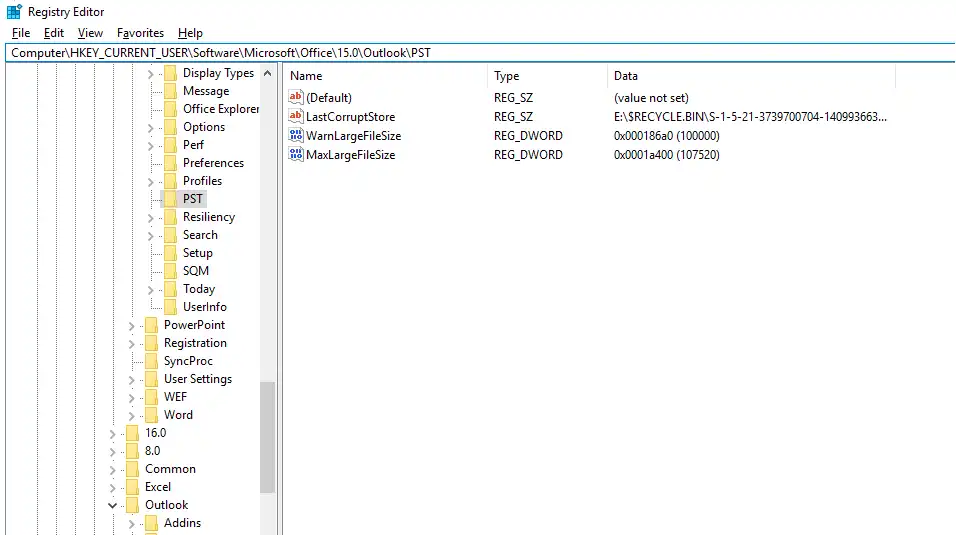Click the SQM folder icon
956x535 pixels.
click(x=171, y=271)
